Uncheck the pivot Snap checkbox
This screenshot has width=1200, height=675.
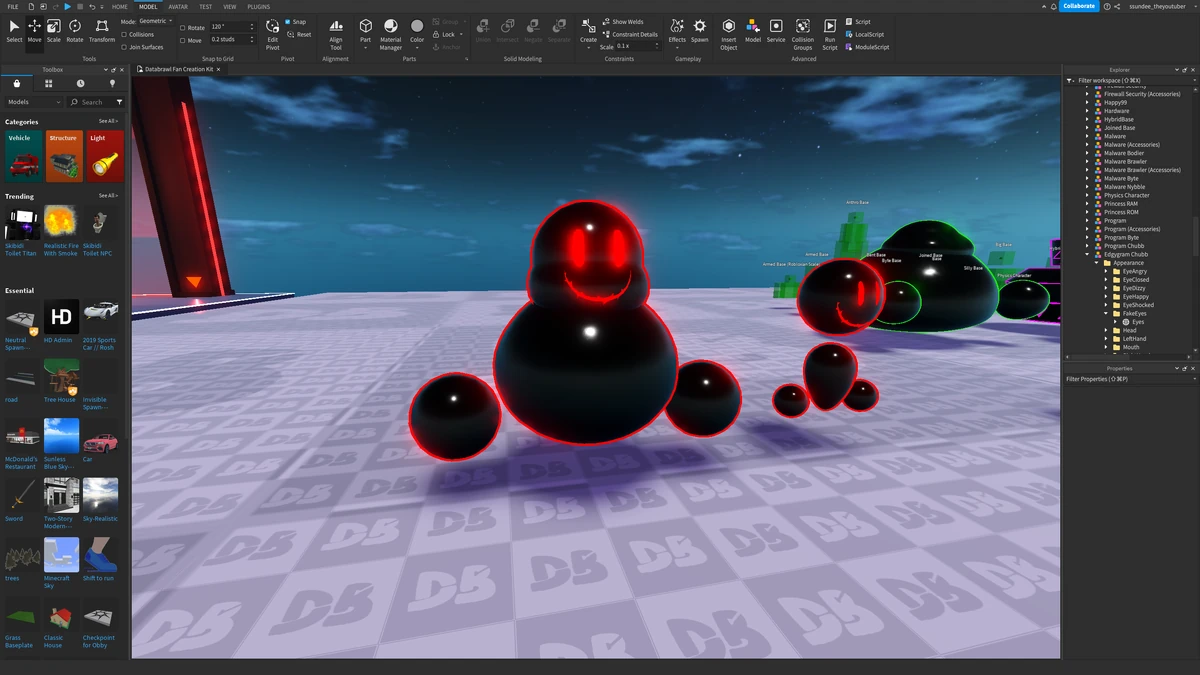[x=288, y=22]
